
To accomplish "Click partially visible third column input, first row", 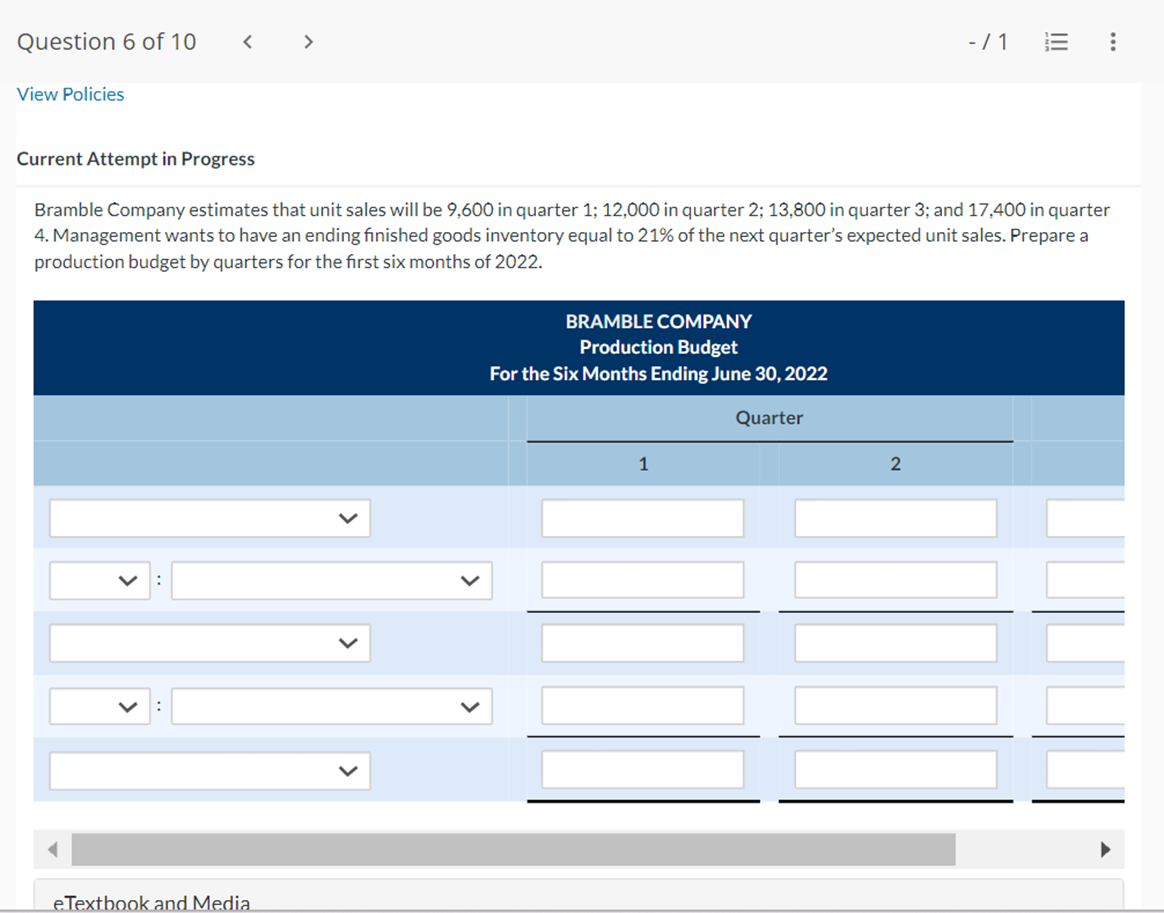I will 1085,518.
